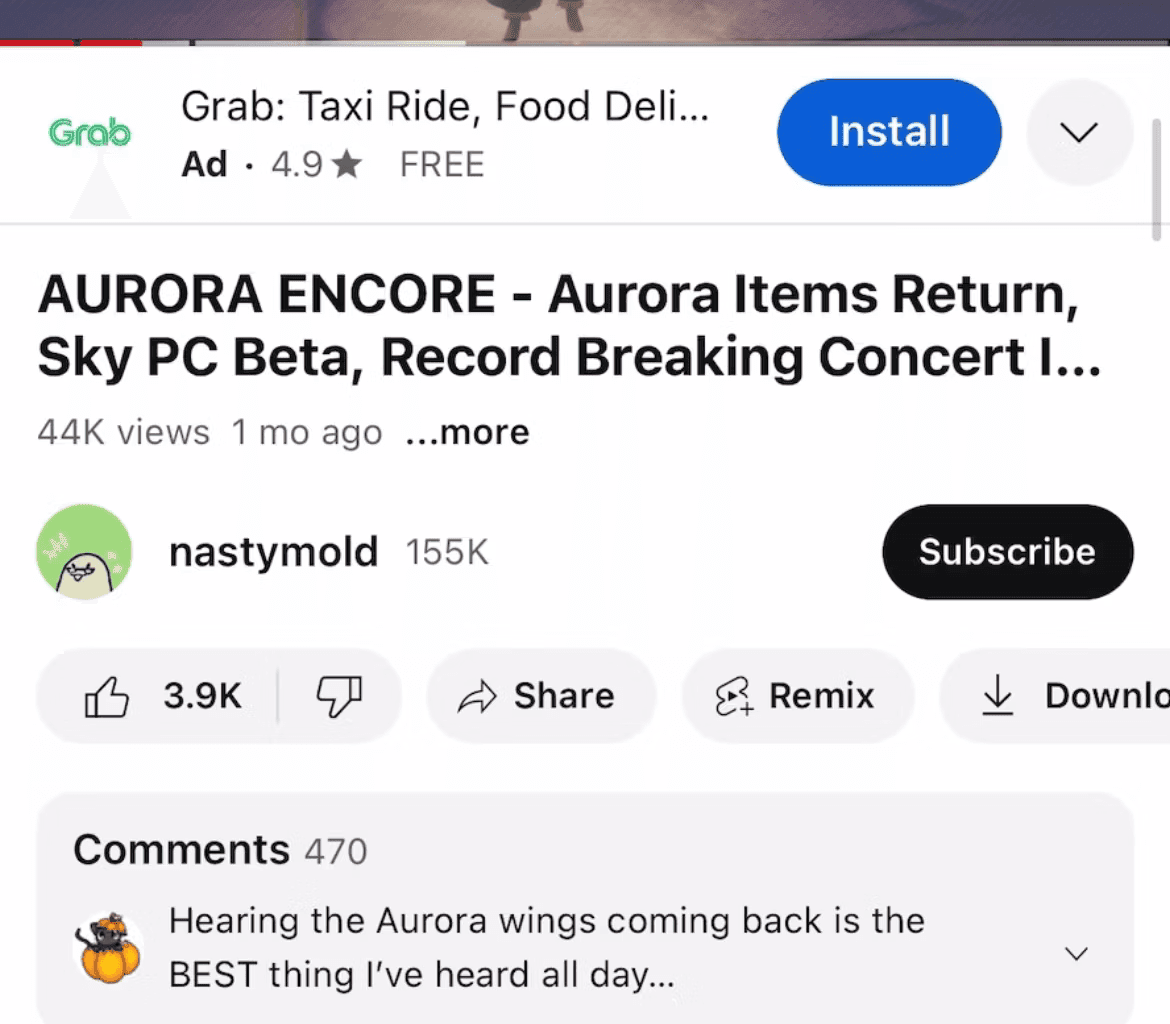Viewport: 1170px width, 1024px height.
Task: Subscribe to nastymold channel
Action: click(1008, 552)
